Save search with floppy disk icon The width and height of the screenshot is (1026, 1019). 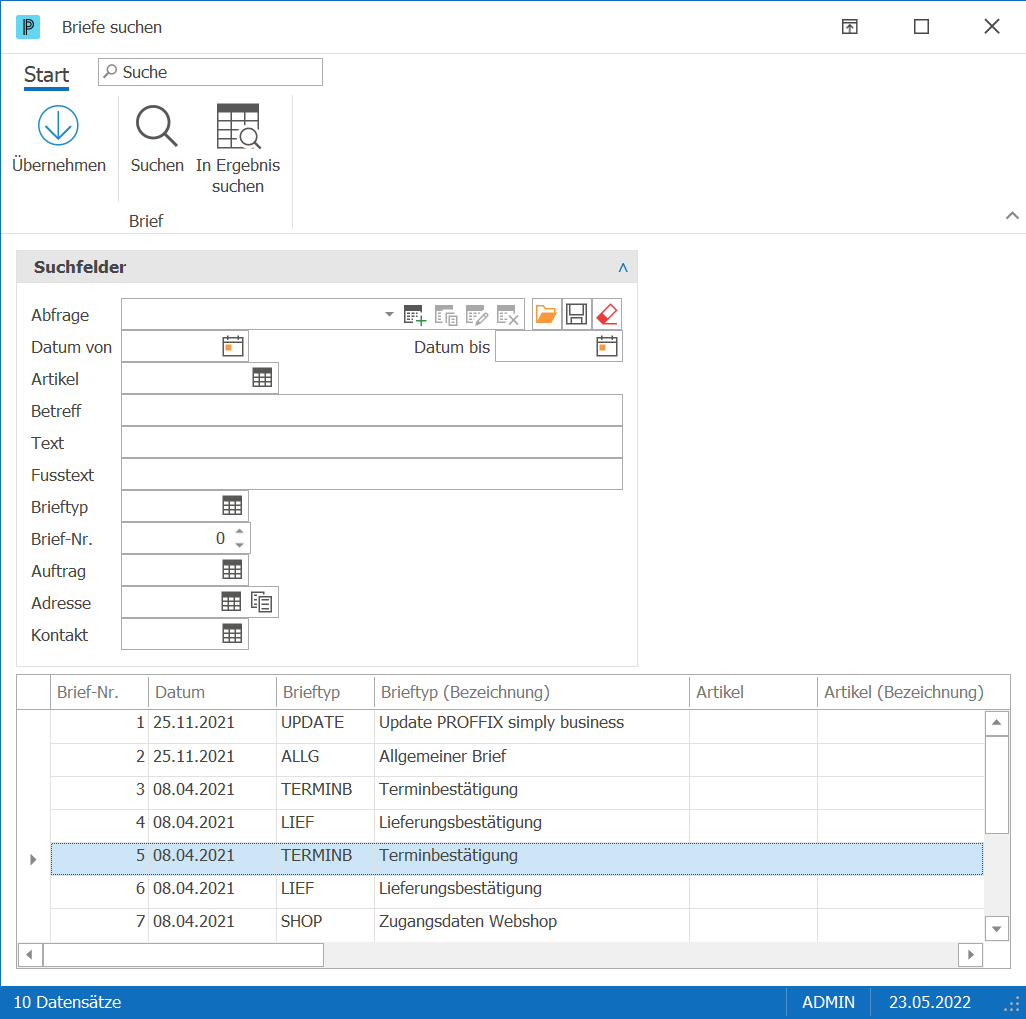pyautogui.click(x=576, y=314)
